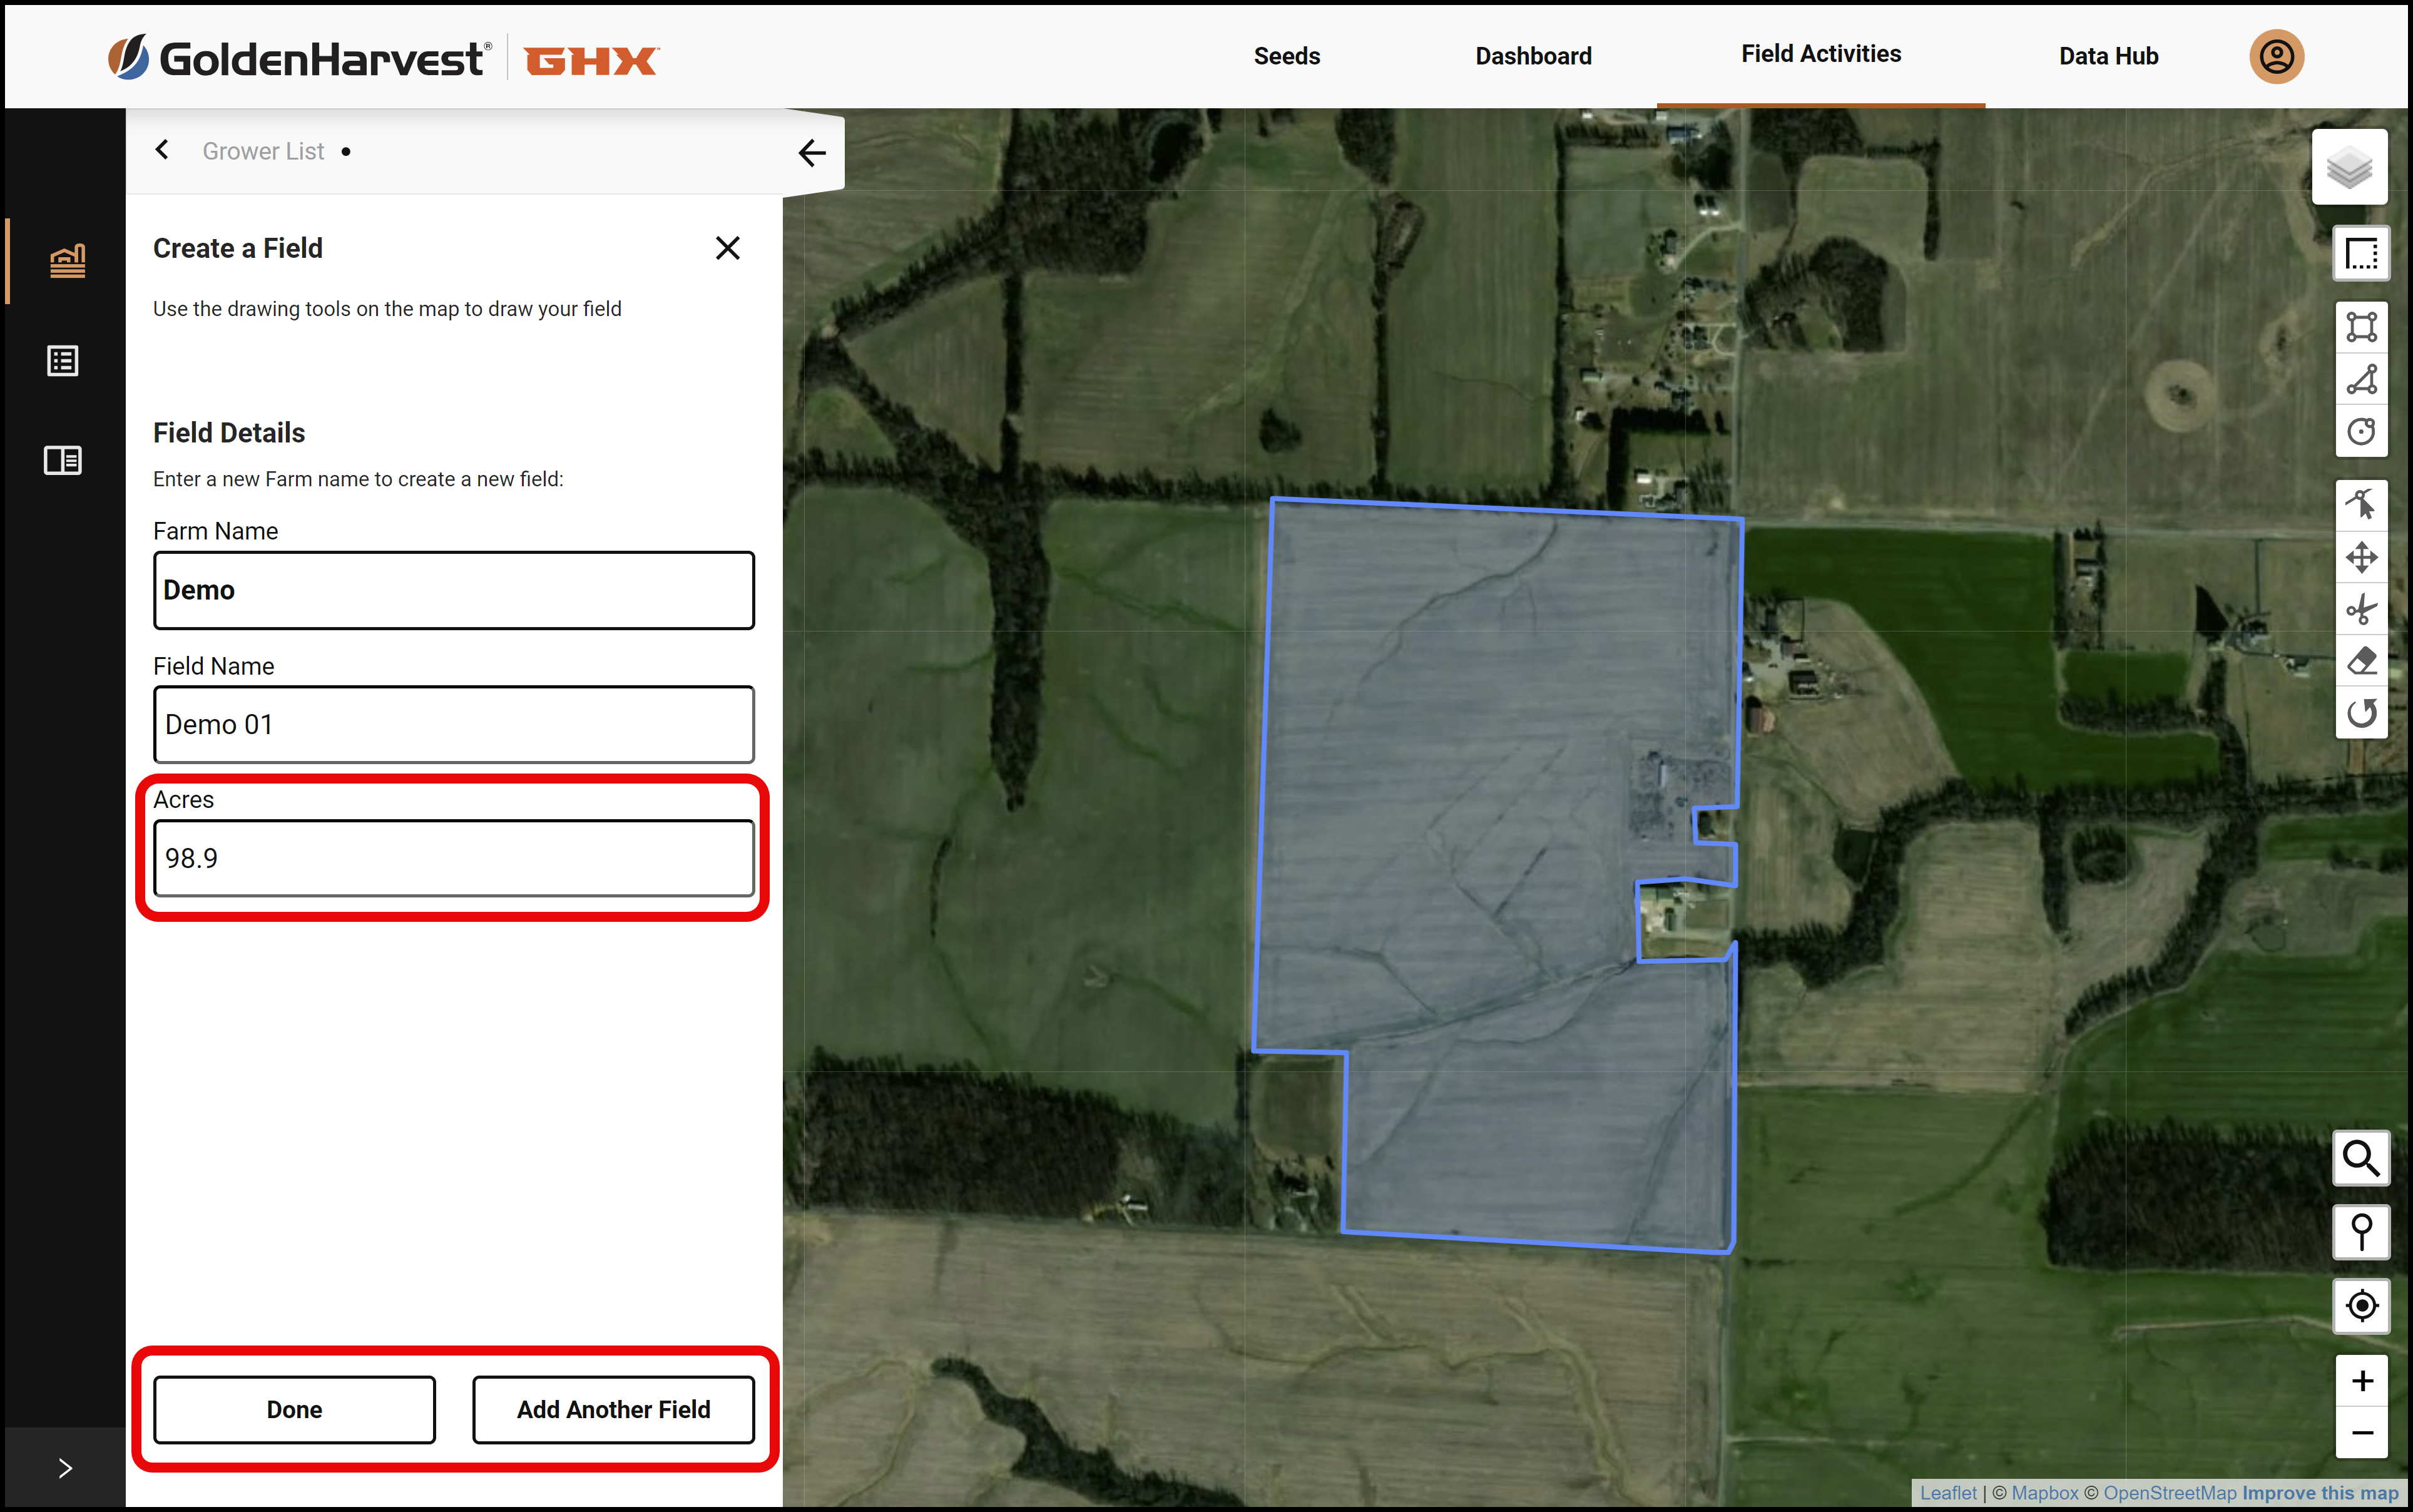Click Improve this map link
The image size is (2413, 1512).
[2320, 1492]
